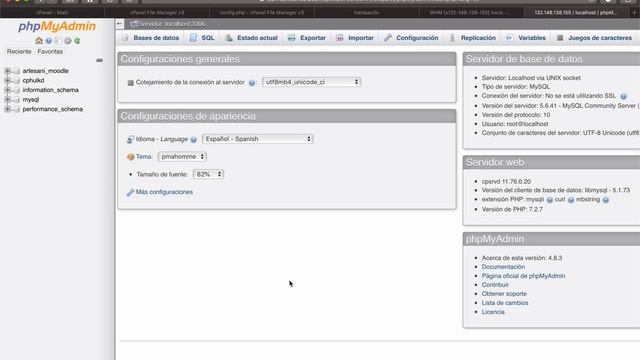Click the Home icon in phpMyAdmin sidebar
This screenshot has height=360, width=640.
[39, 40]
